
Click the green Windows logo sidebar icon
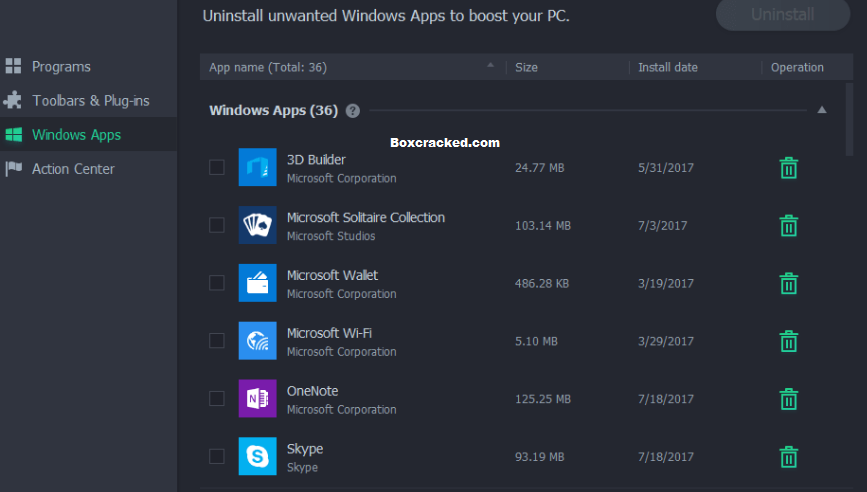[x=13, y=134]
